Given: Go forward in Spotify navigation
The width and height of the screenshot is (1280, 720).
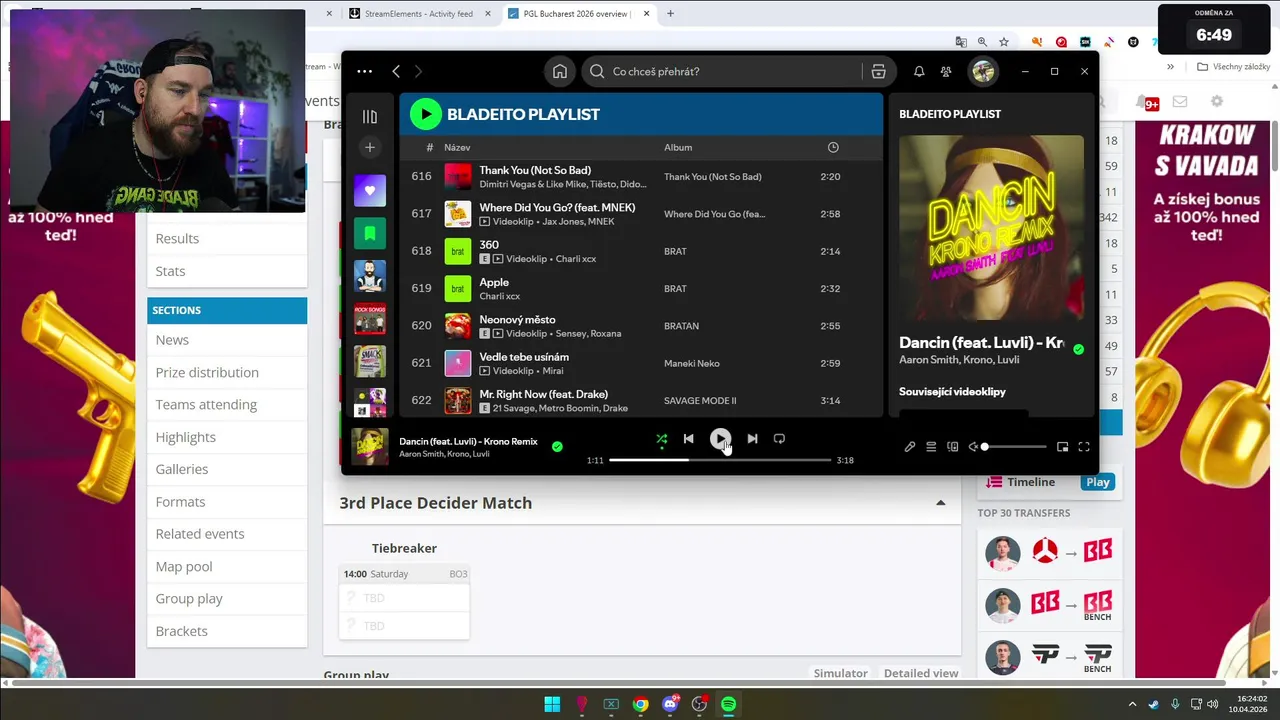Looking at the screenshot, I should (x=418, y=72).
